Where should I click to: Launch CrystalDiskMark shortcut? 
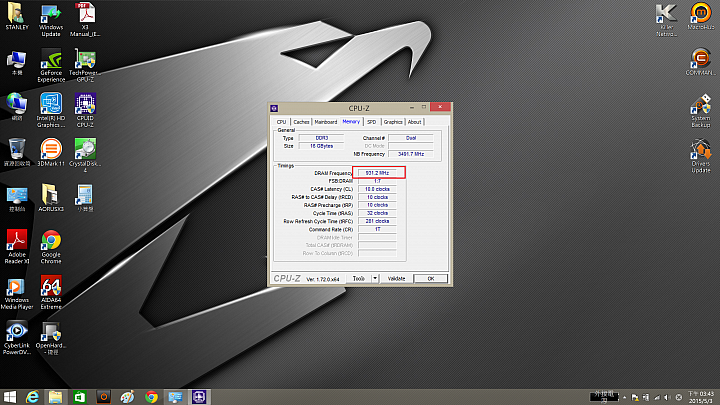pos(85,156)
